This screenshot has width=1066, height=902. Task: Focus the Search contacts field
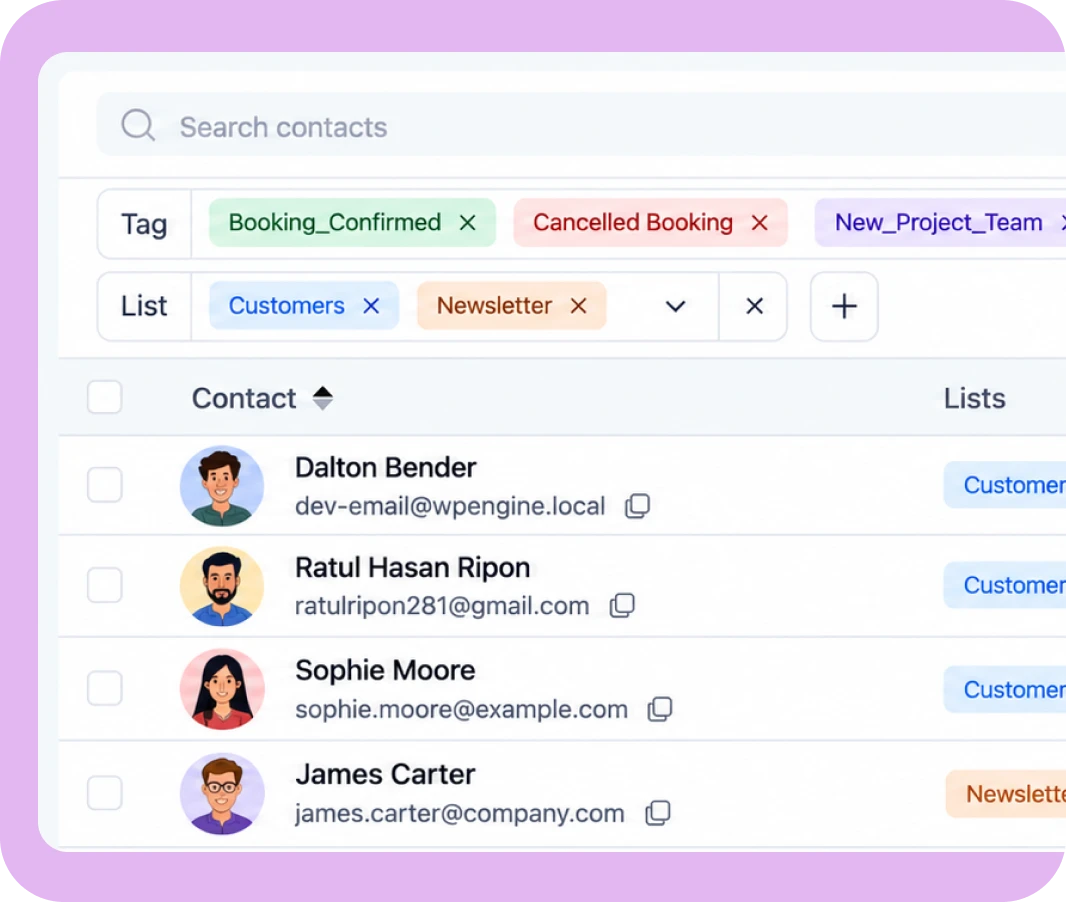click(581, 125)
